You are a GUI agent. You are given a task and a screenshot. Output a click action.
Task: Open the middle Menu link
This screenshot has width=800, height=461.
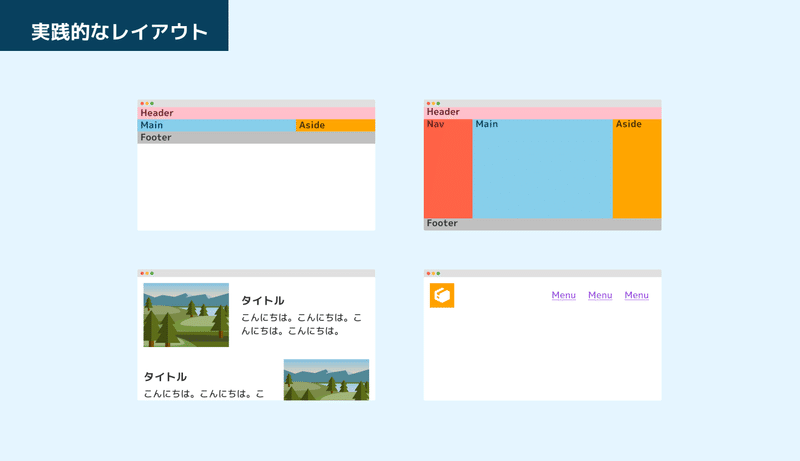coord(600,295)
